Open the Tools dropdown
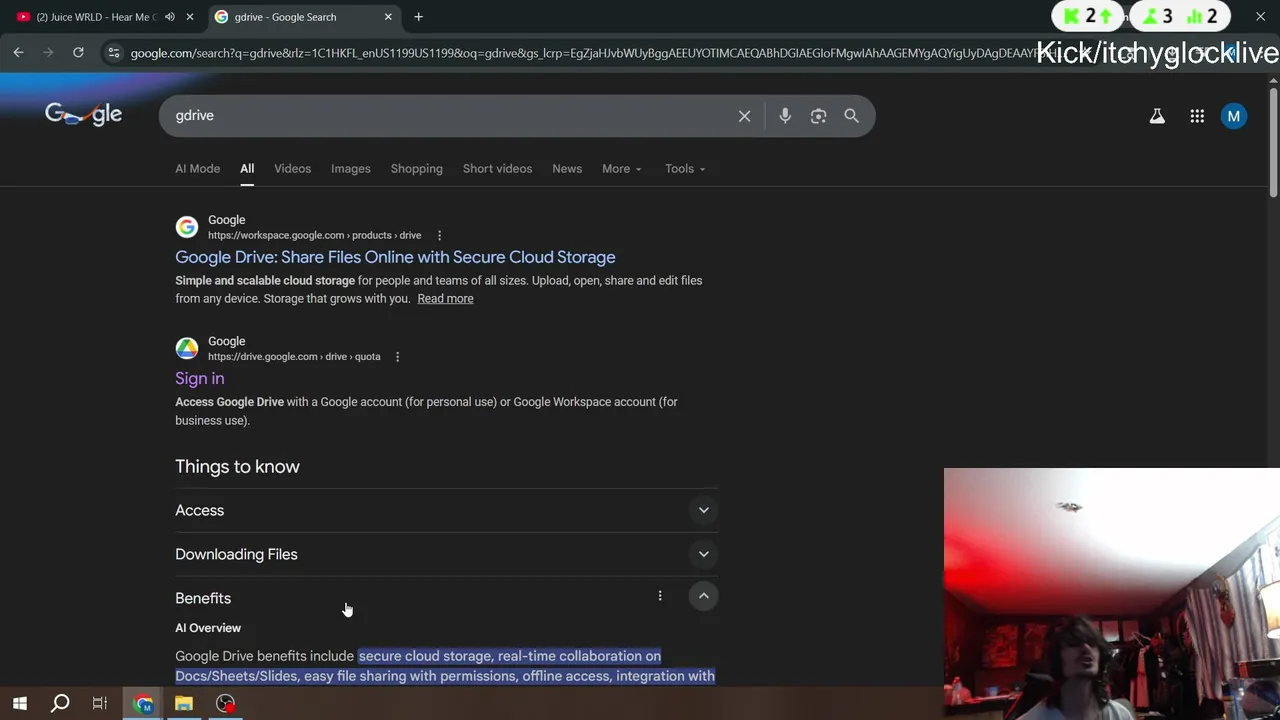Image resolution: width=1280 pixels, height=720 pixels. click(685, 169)
